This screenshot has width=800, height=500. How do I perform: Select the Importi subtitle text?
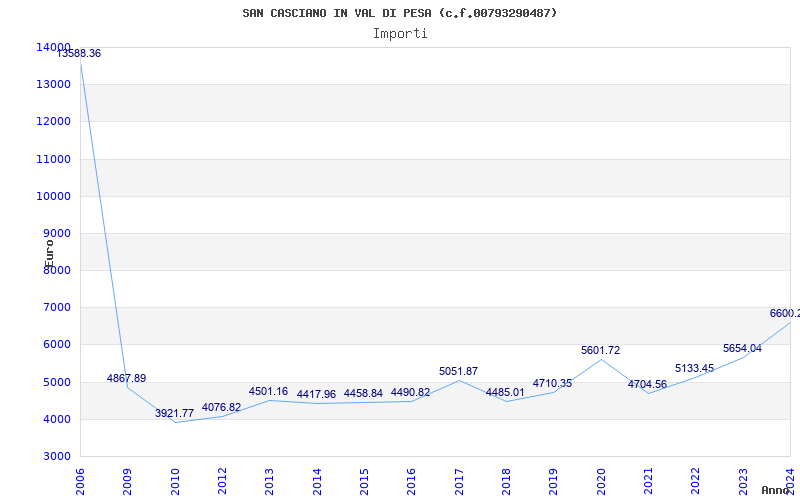pos(400,34)
